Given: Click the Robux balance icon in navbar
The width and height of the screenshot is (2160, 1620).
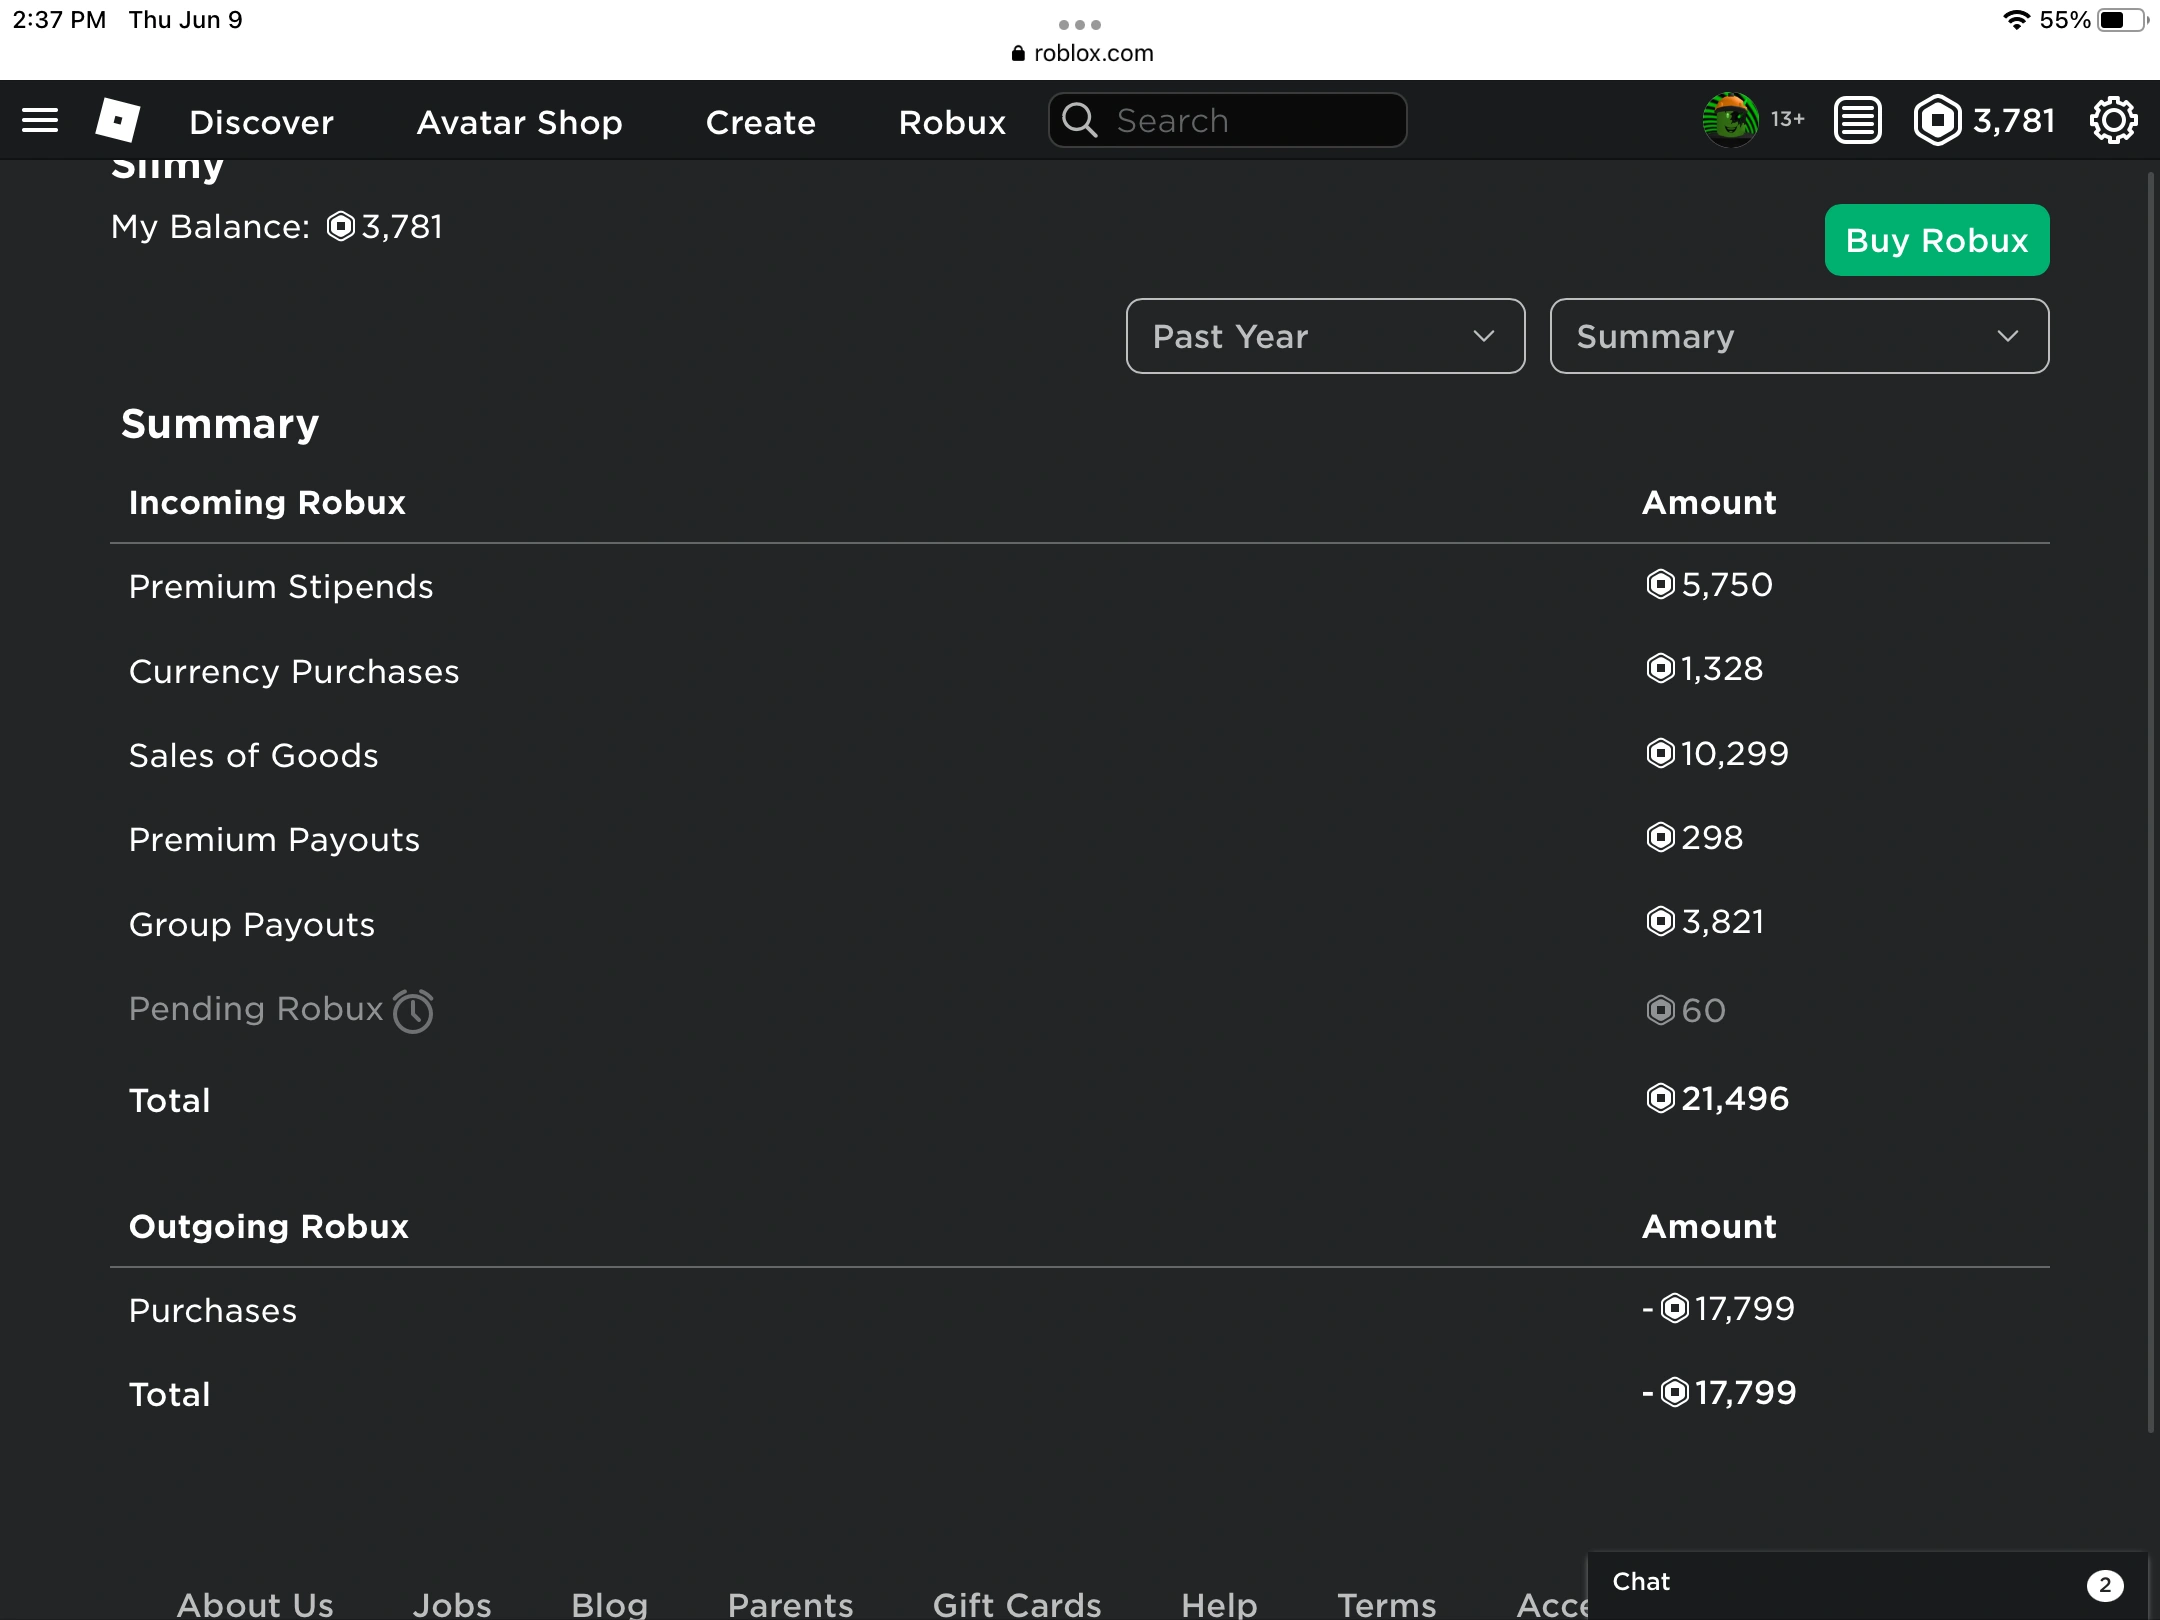Looking at the screenshot, I should [x=1937, y=121].
